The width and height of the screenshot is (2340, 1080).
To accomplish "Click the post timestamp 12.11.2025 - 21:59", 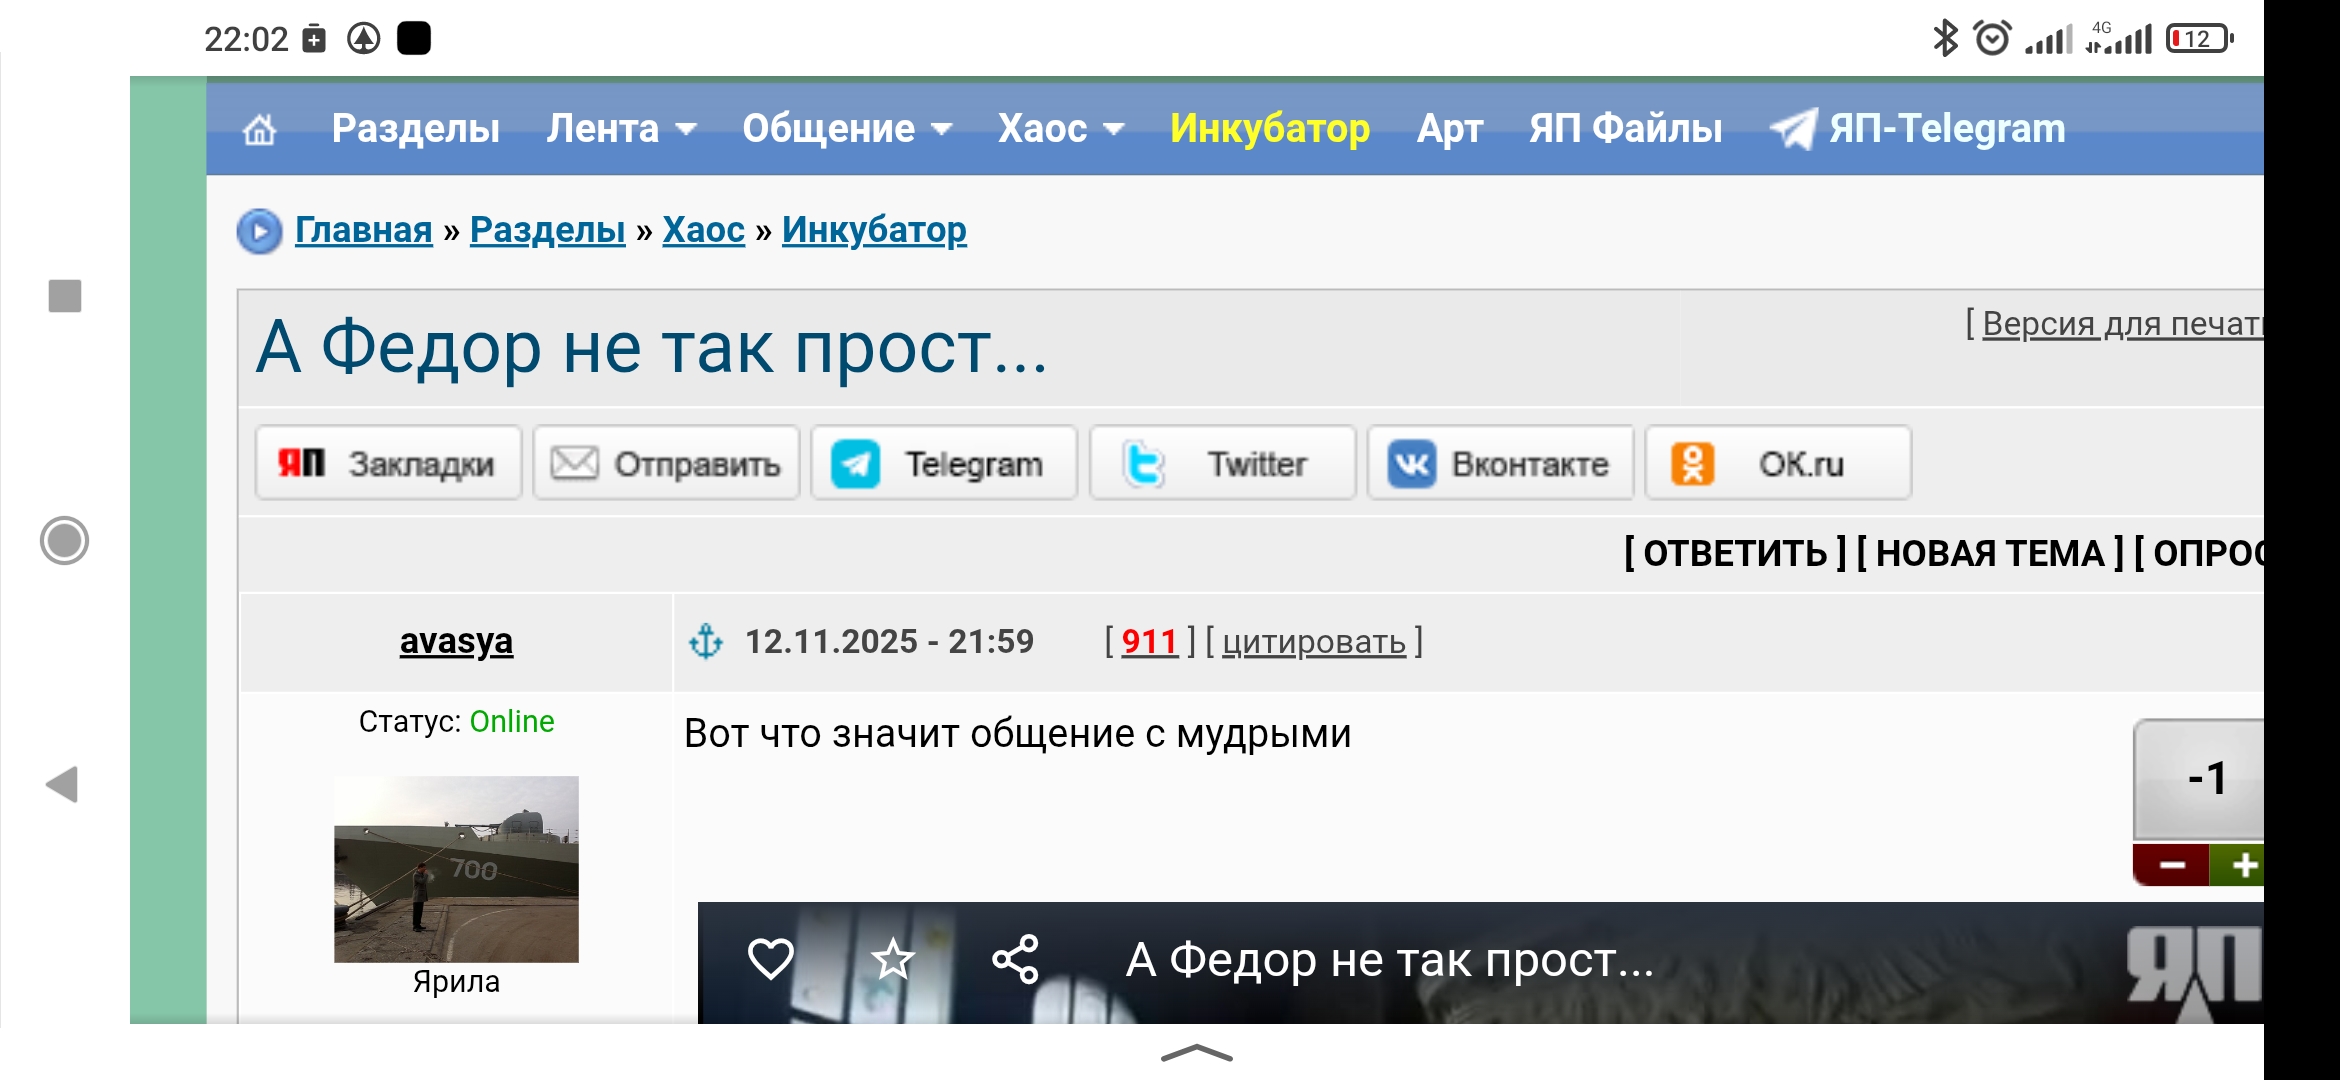I will coord(889,641).
